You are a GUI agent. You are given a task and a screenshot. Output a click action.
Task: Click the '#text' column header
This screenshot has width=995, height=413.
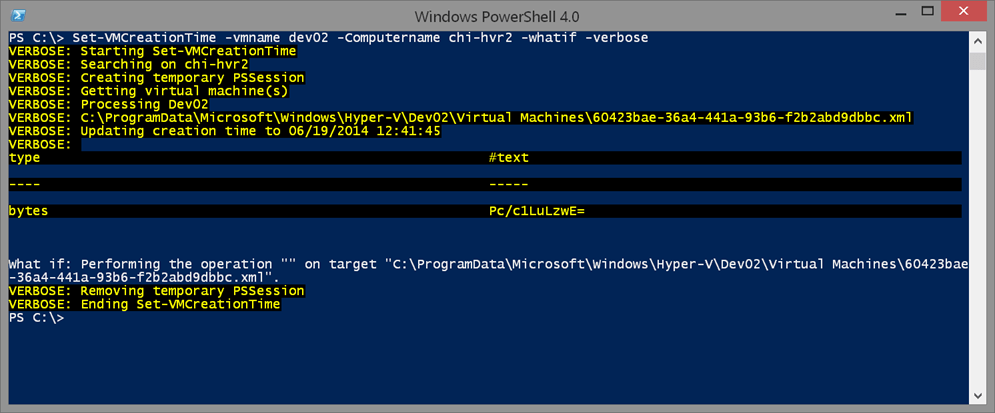[509, 158]
